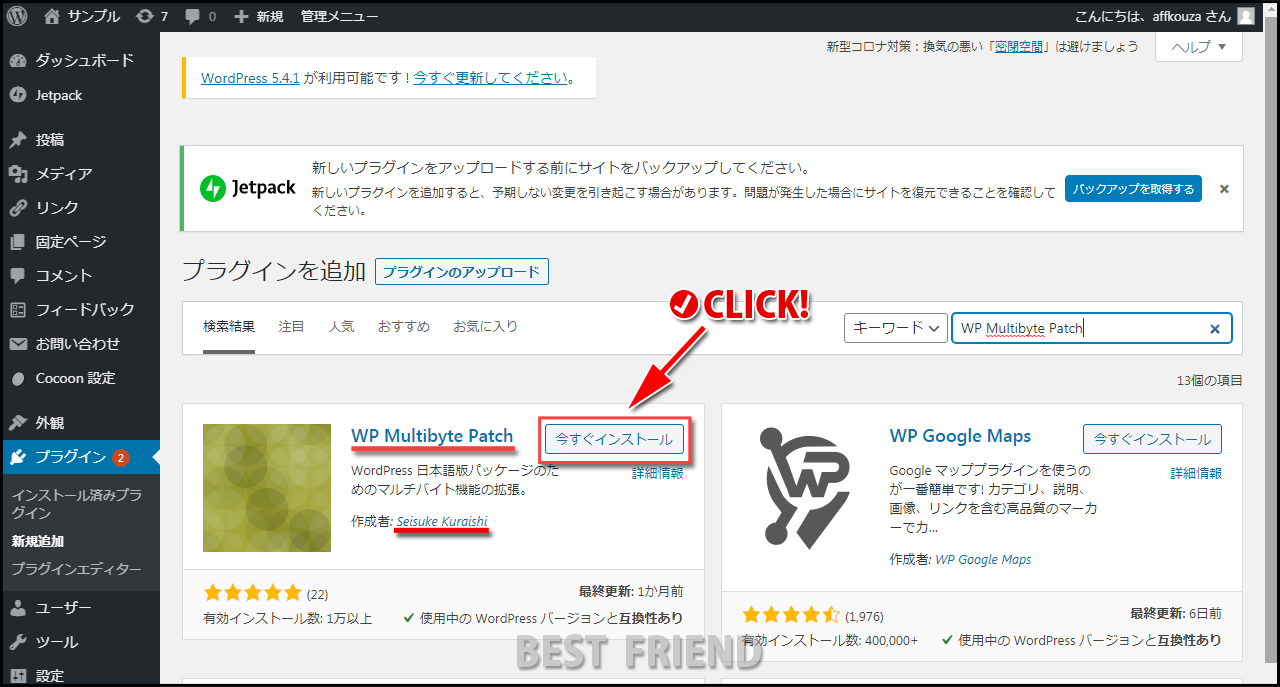Image resolution: width=1280 pixels, height=687 pixels.
Task: Follow the WordPress 5.4.1 link
Action: pos(250,77)
